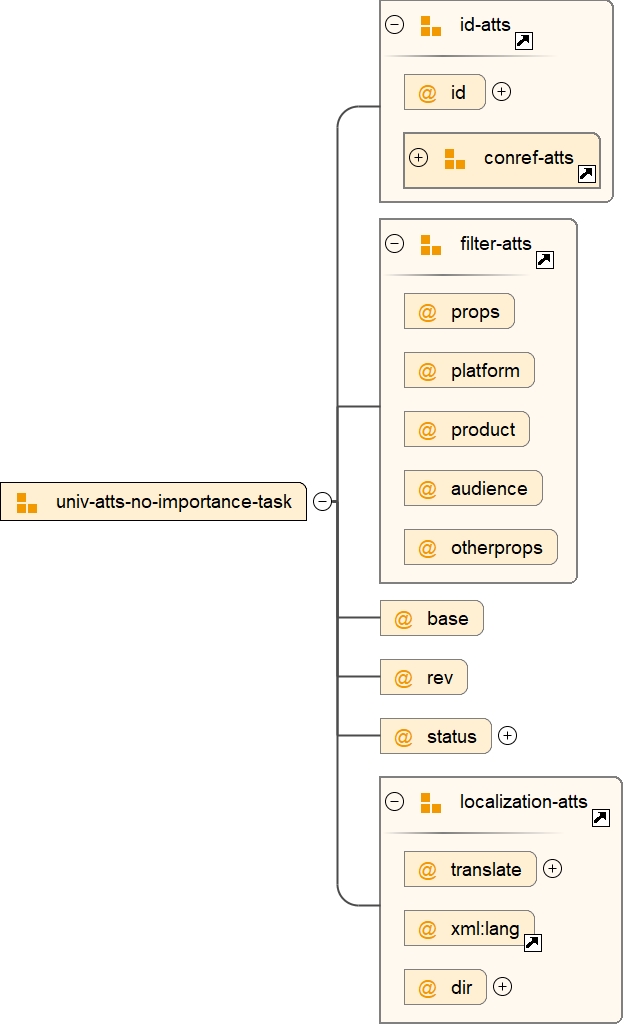Image resolution: width=624 pixels, height=1025 pixels.
Task: Click the @ icon of base attribute
Action: [x=404, y=619]
